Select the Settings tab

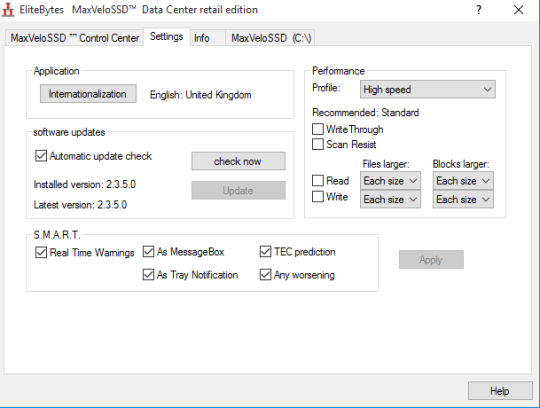click(x=166, y=36)
